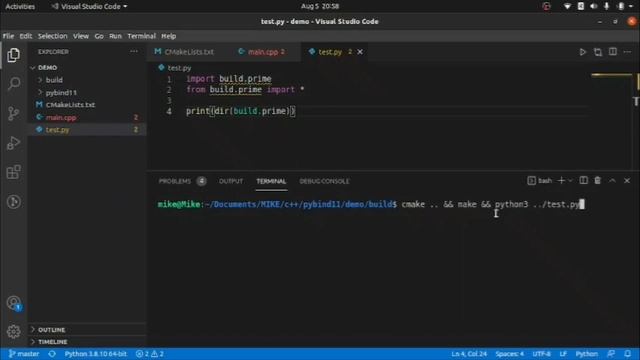Click the feedback icon in the status bar
The height and width of the screenshot is (360, 640).
[611, 354]
